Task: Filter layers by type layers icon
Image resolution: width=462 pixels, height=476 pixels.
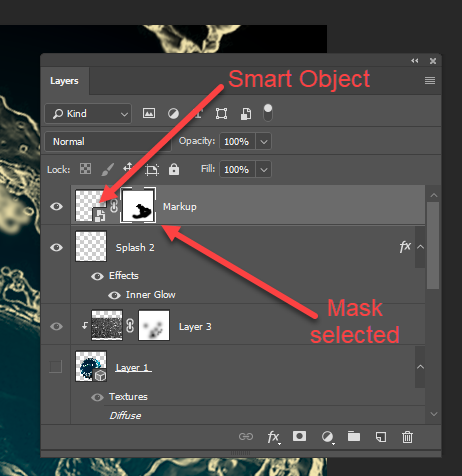Action: pos(198,114)
